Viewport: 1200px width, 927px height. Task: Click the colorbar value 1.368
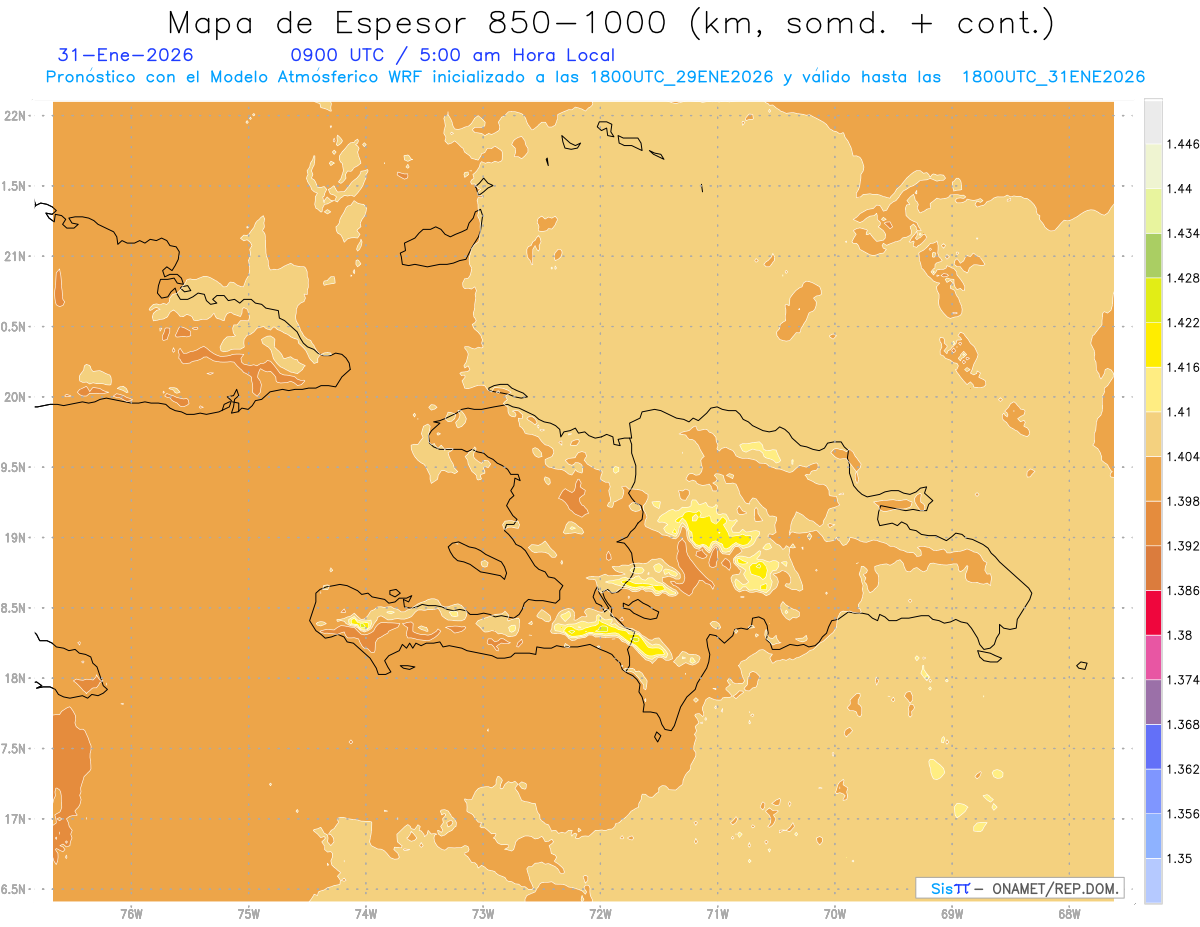pyautogui.click(x=1183, y=725)
